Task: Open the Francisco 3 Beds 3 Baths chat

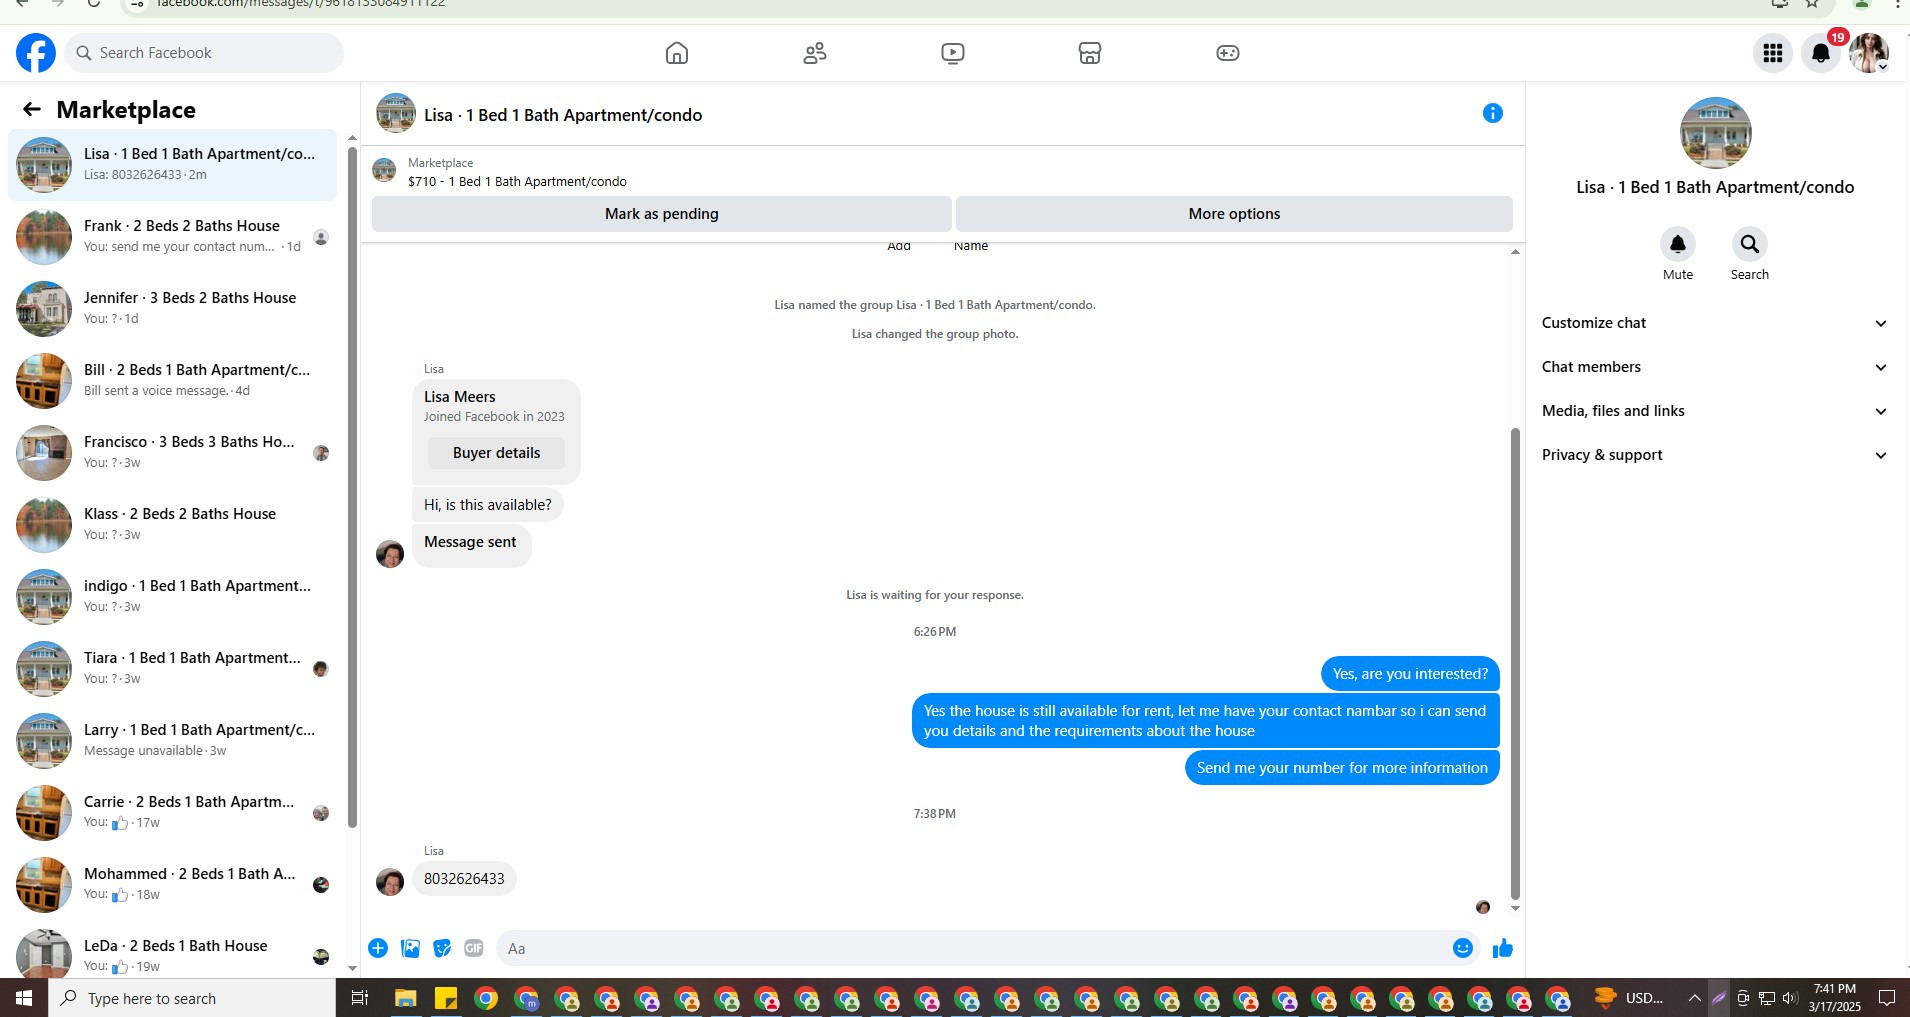Action: click(173, 453)
